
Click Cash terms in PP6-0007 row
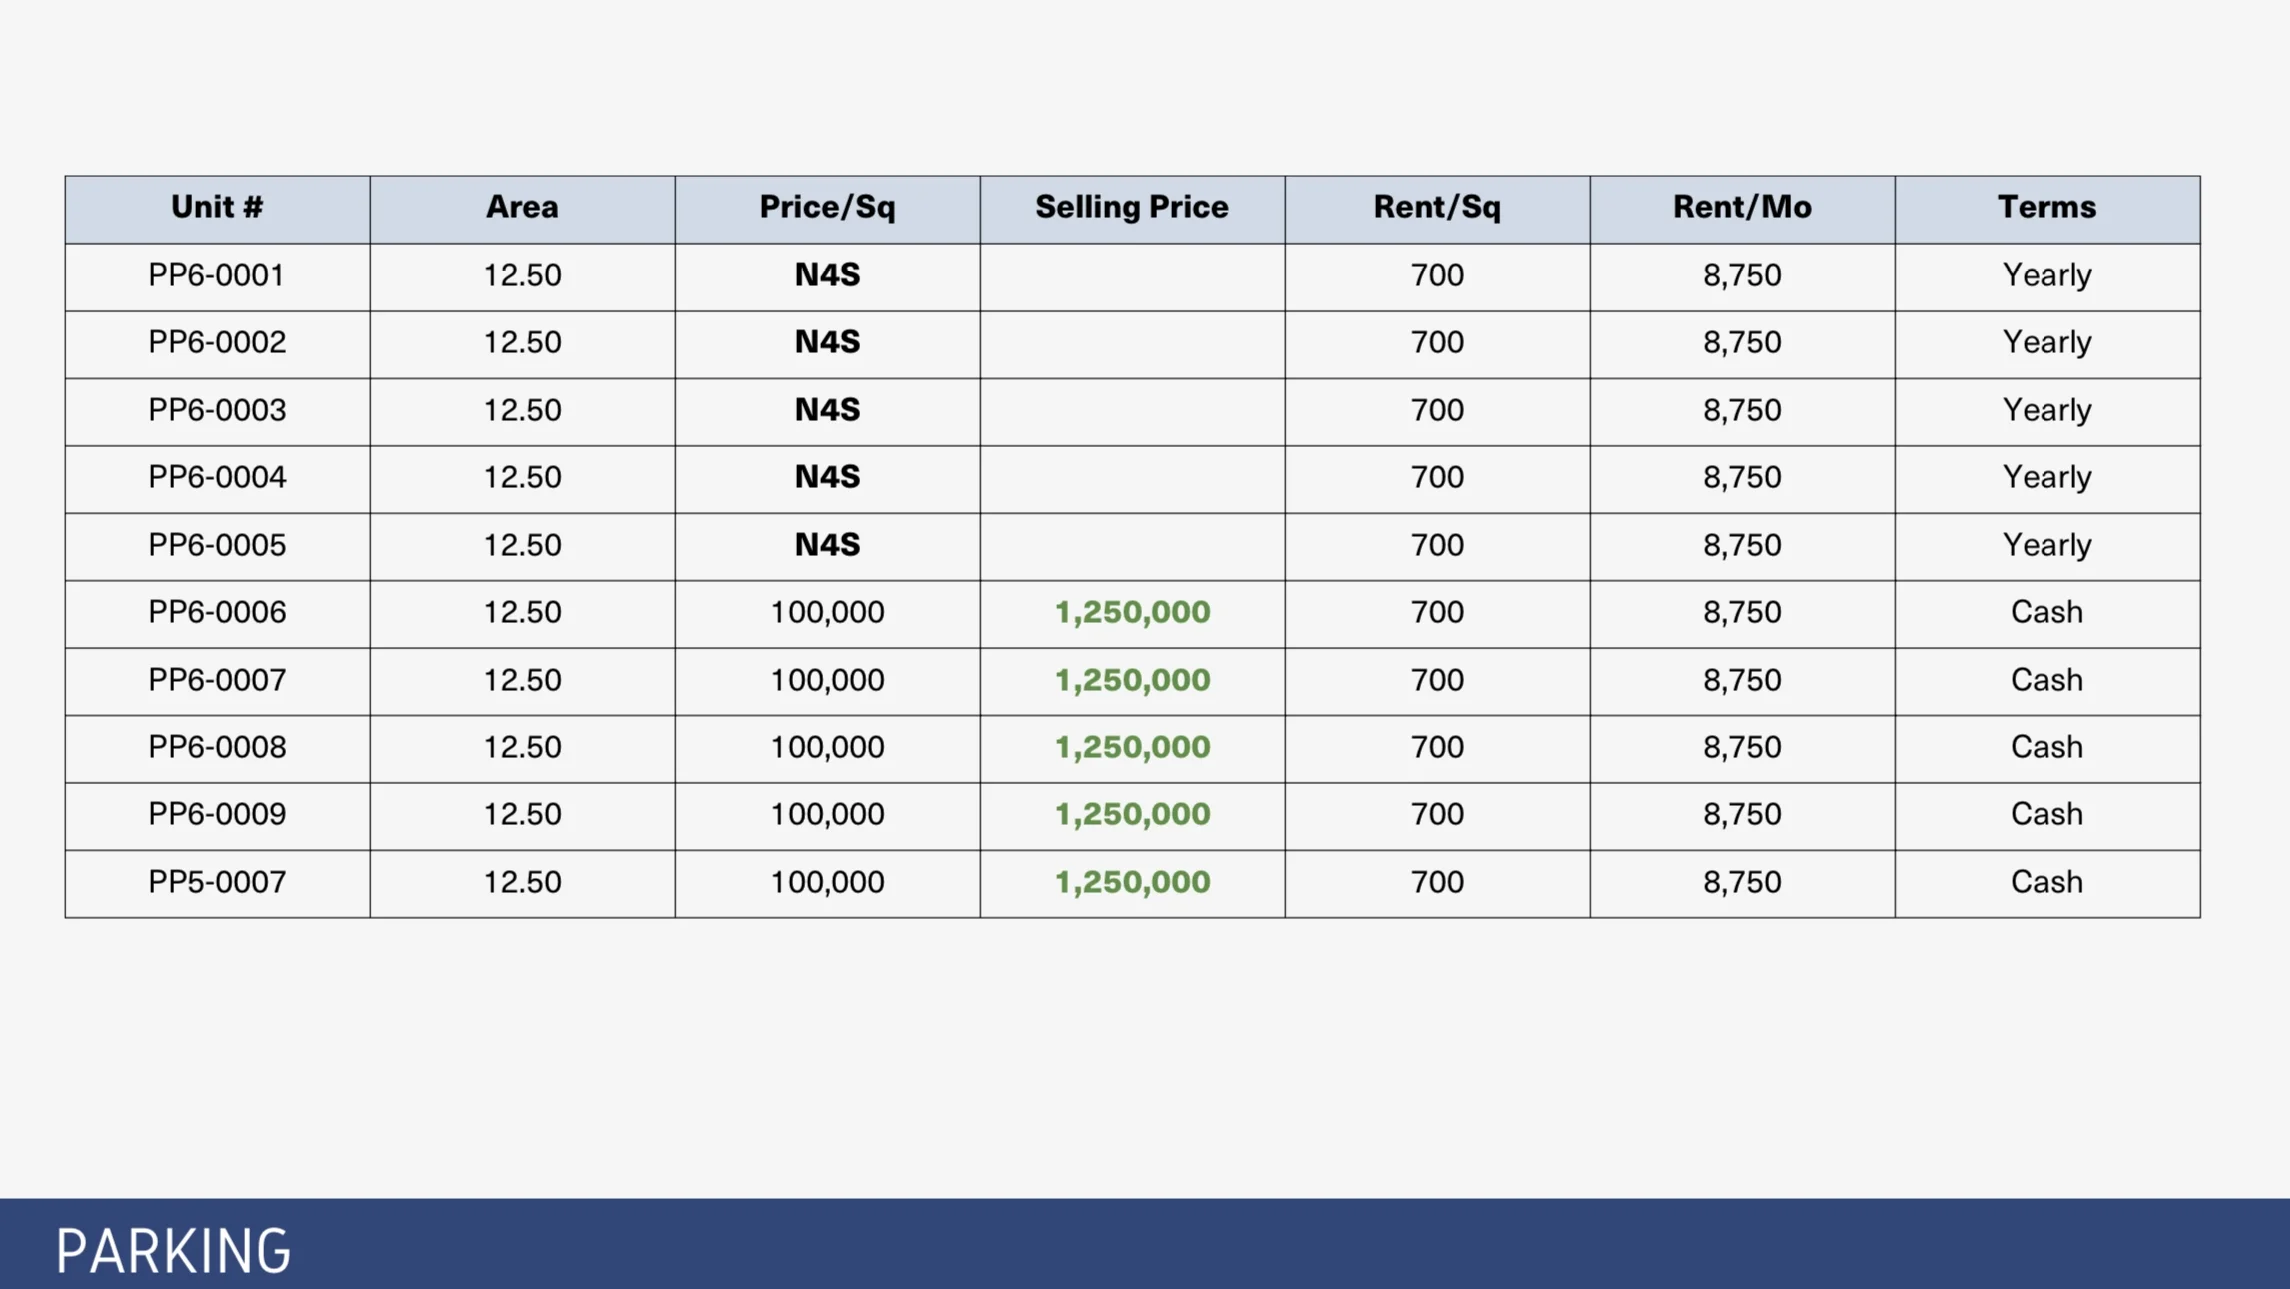2047,680
